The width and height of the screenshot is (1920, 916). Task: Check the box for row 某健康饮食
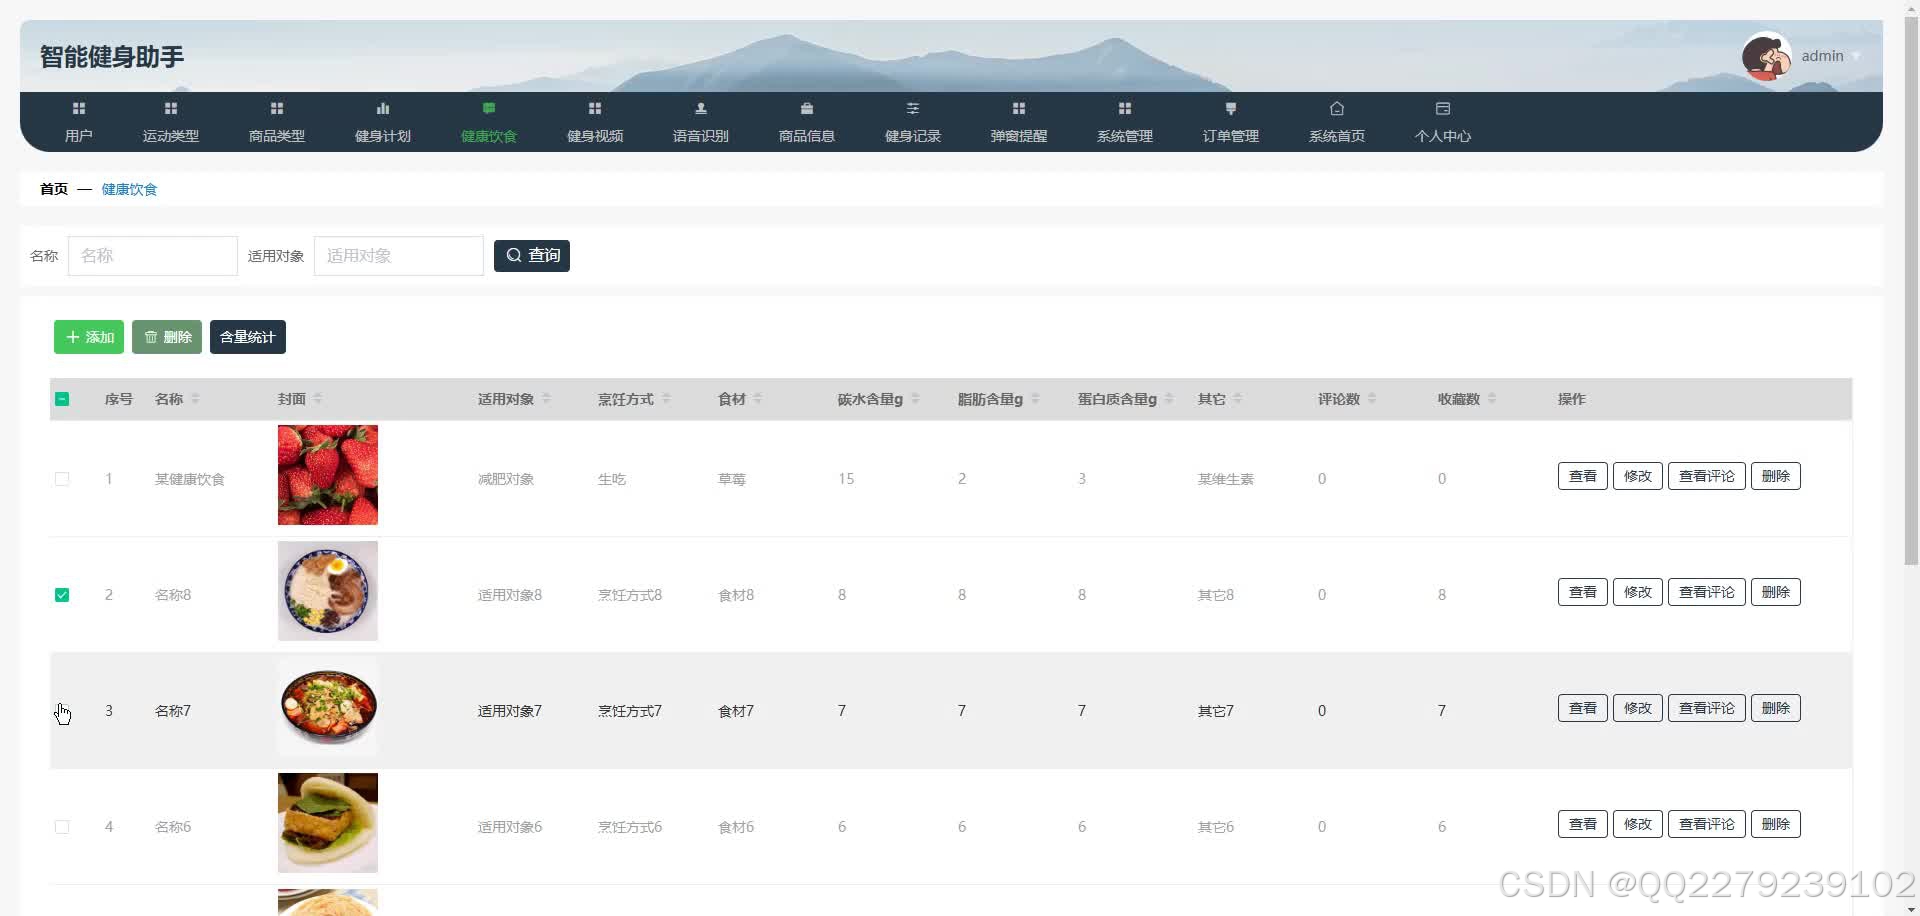(x=62, y=479)
